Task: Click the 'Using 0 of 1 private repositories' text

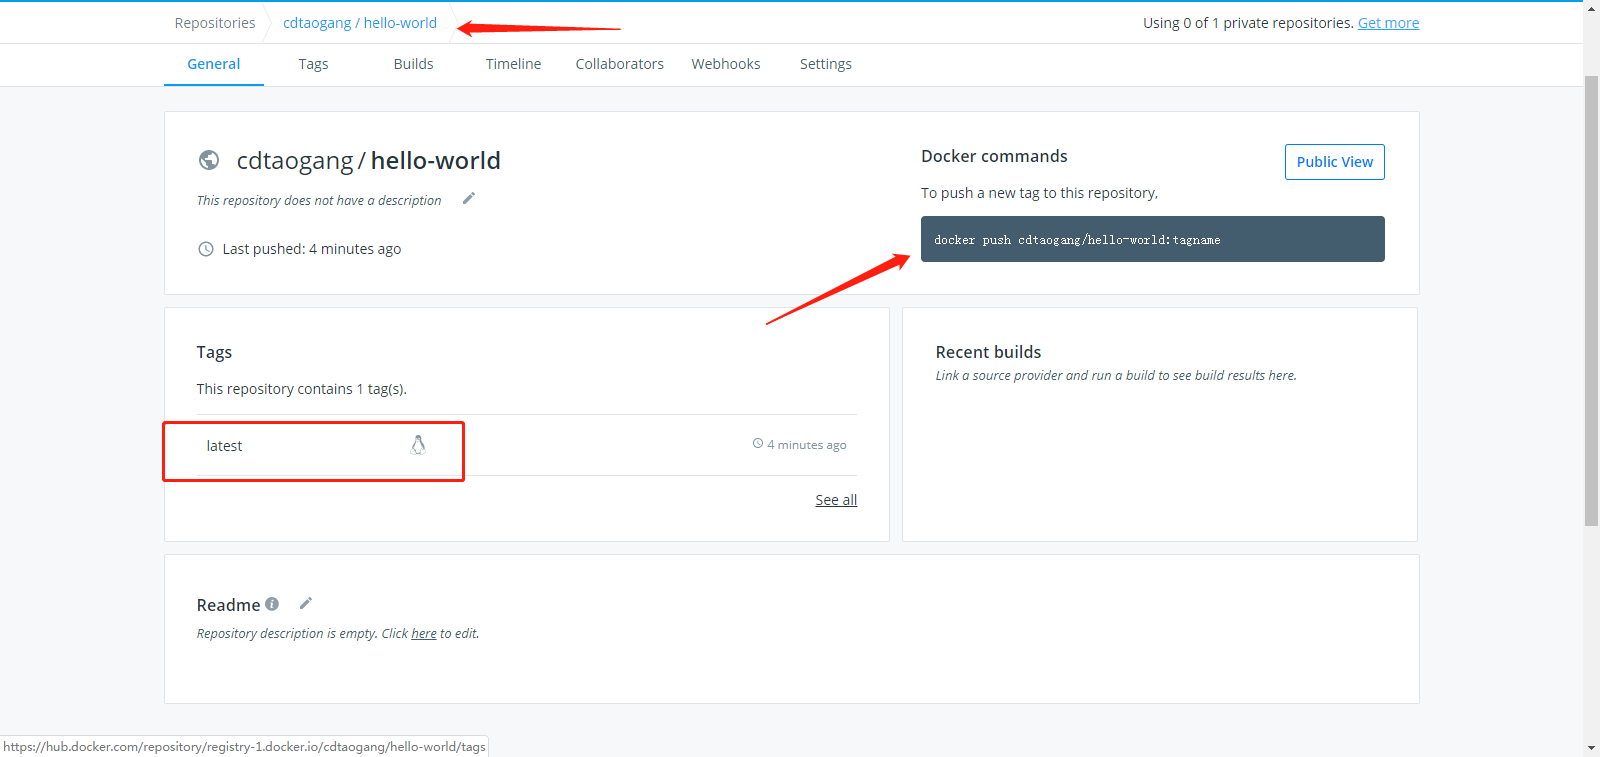Action: pyautogui.click(x=1248, y=23)
